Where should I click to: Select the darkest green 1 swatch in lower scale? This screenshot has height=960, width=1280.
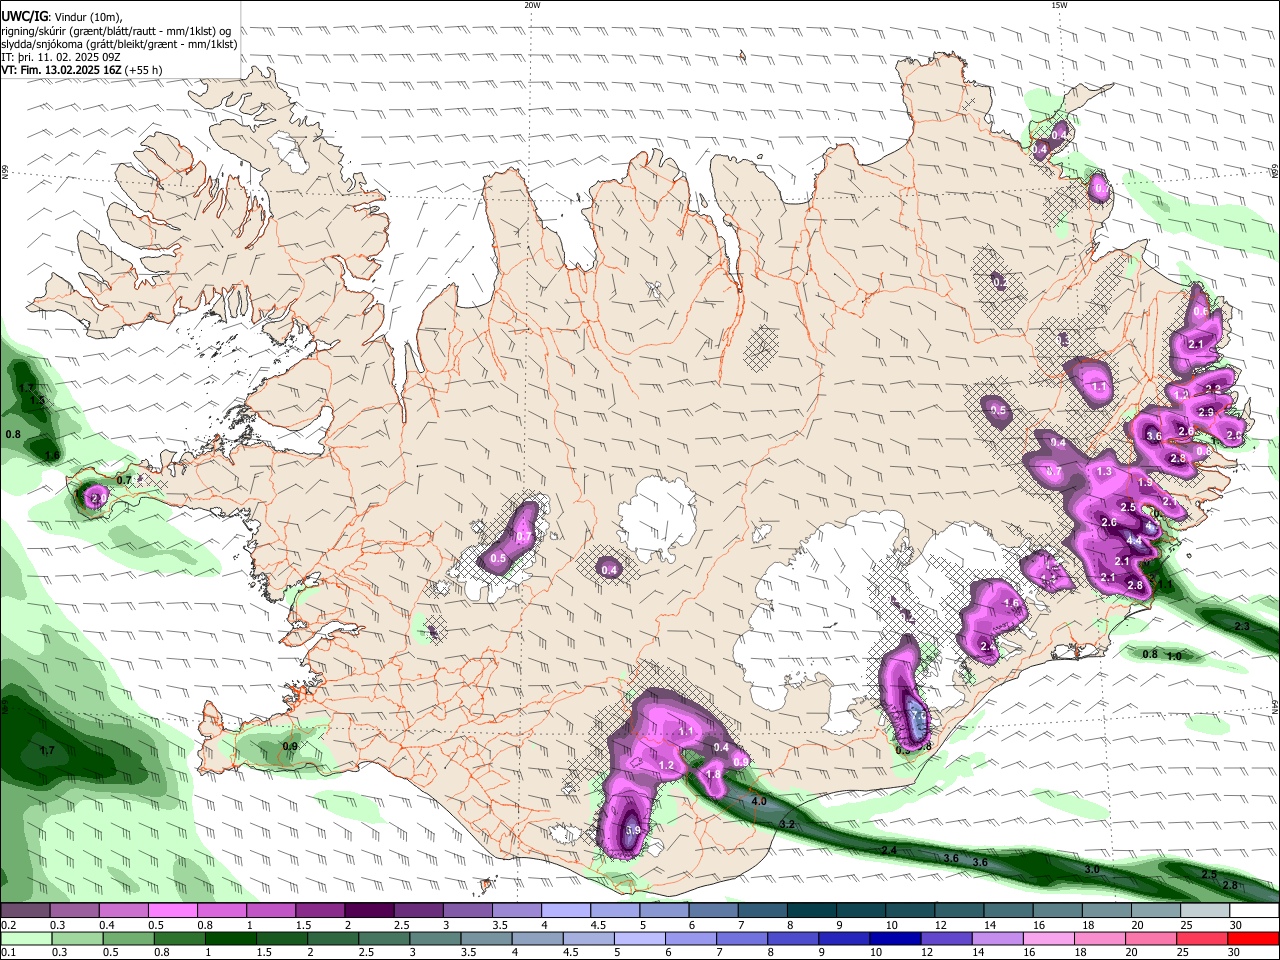[x=230, y=938]
